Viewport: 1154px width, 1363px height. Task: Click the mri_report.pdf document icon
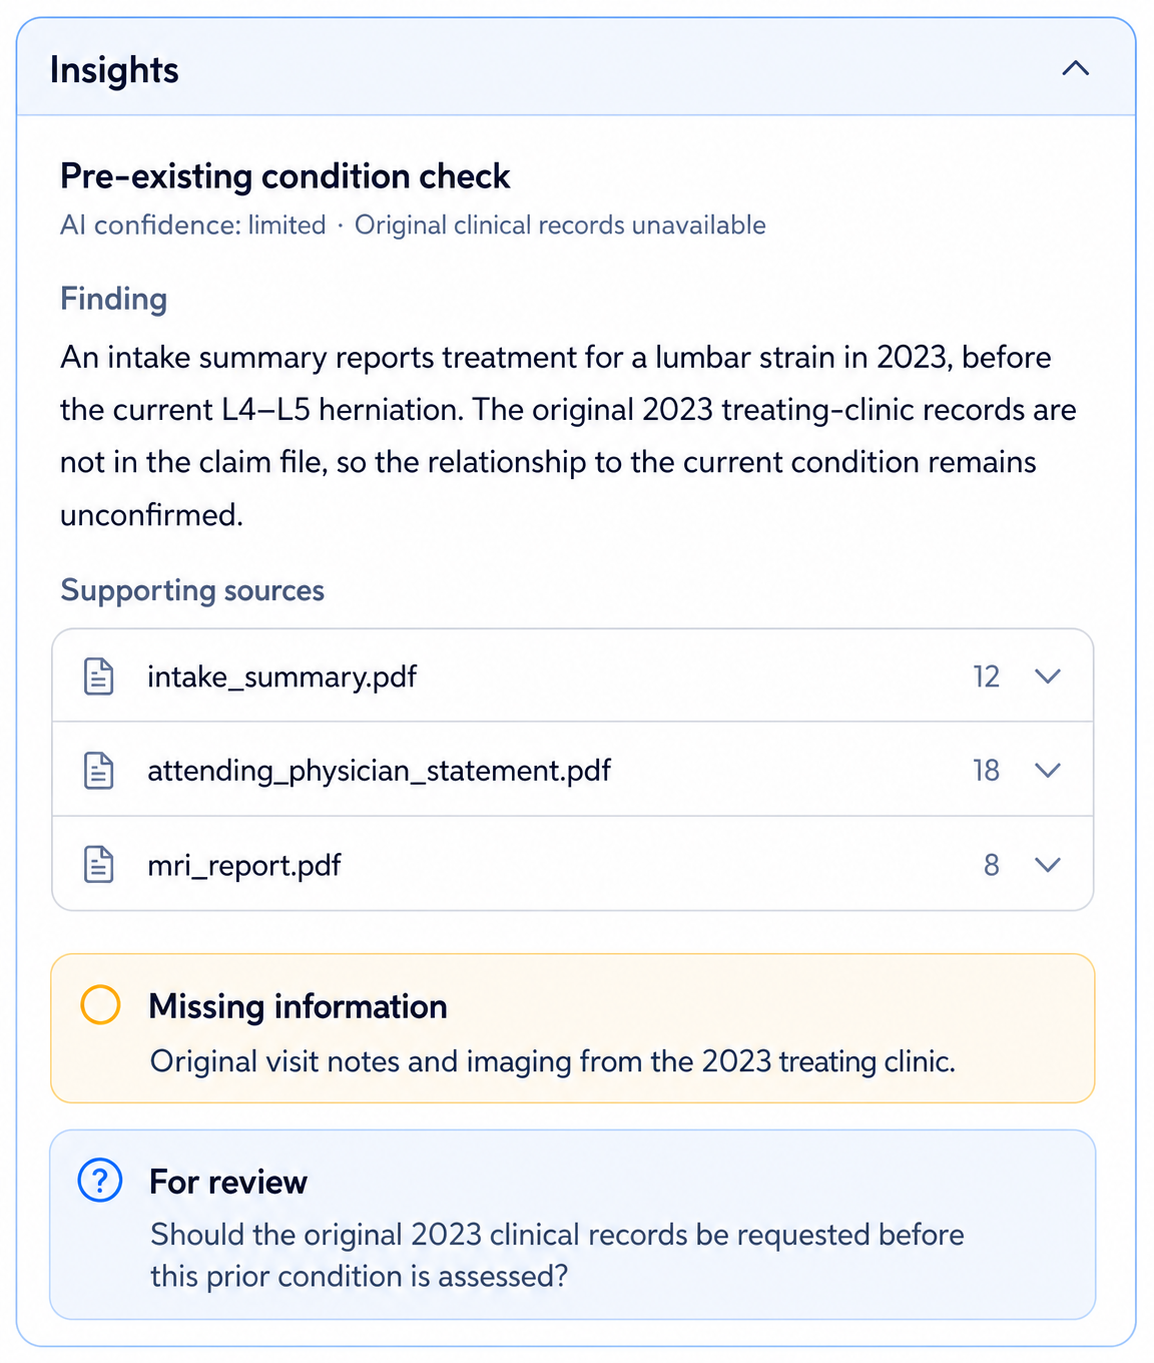(98, 864)
